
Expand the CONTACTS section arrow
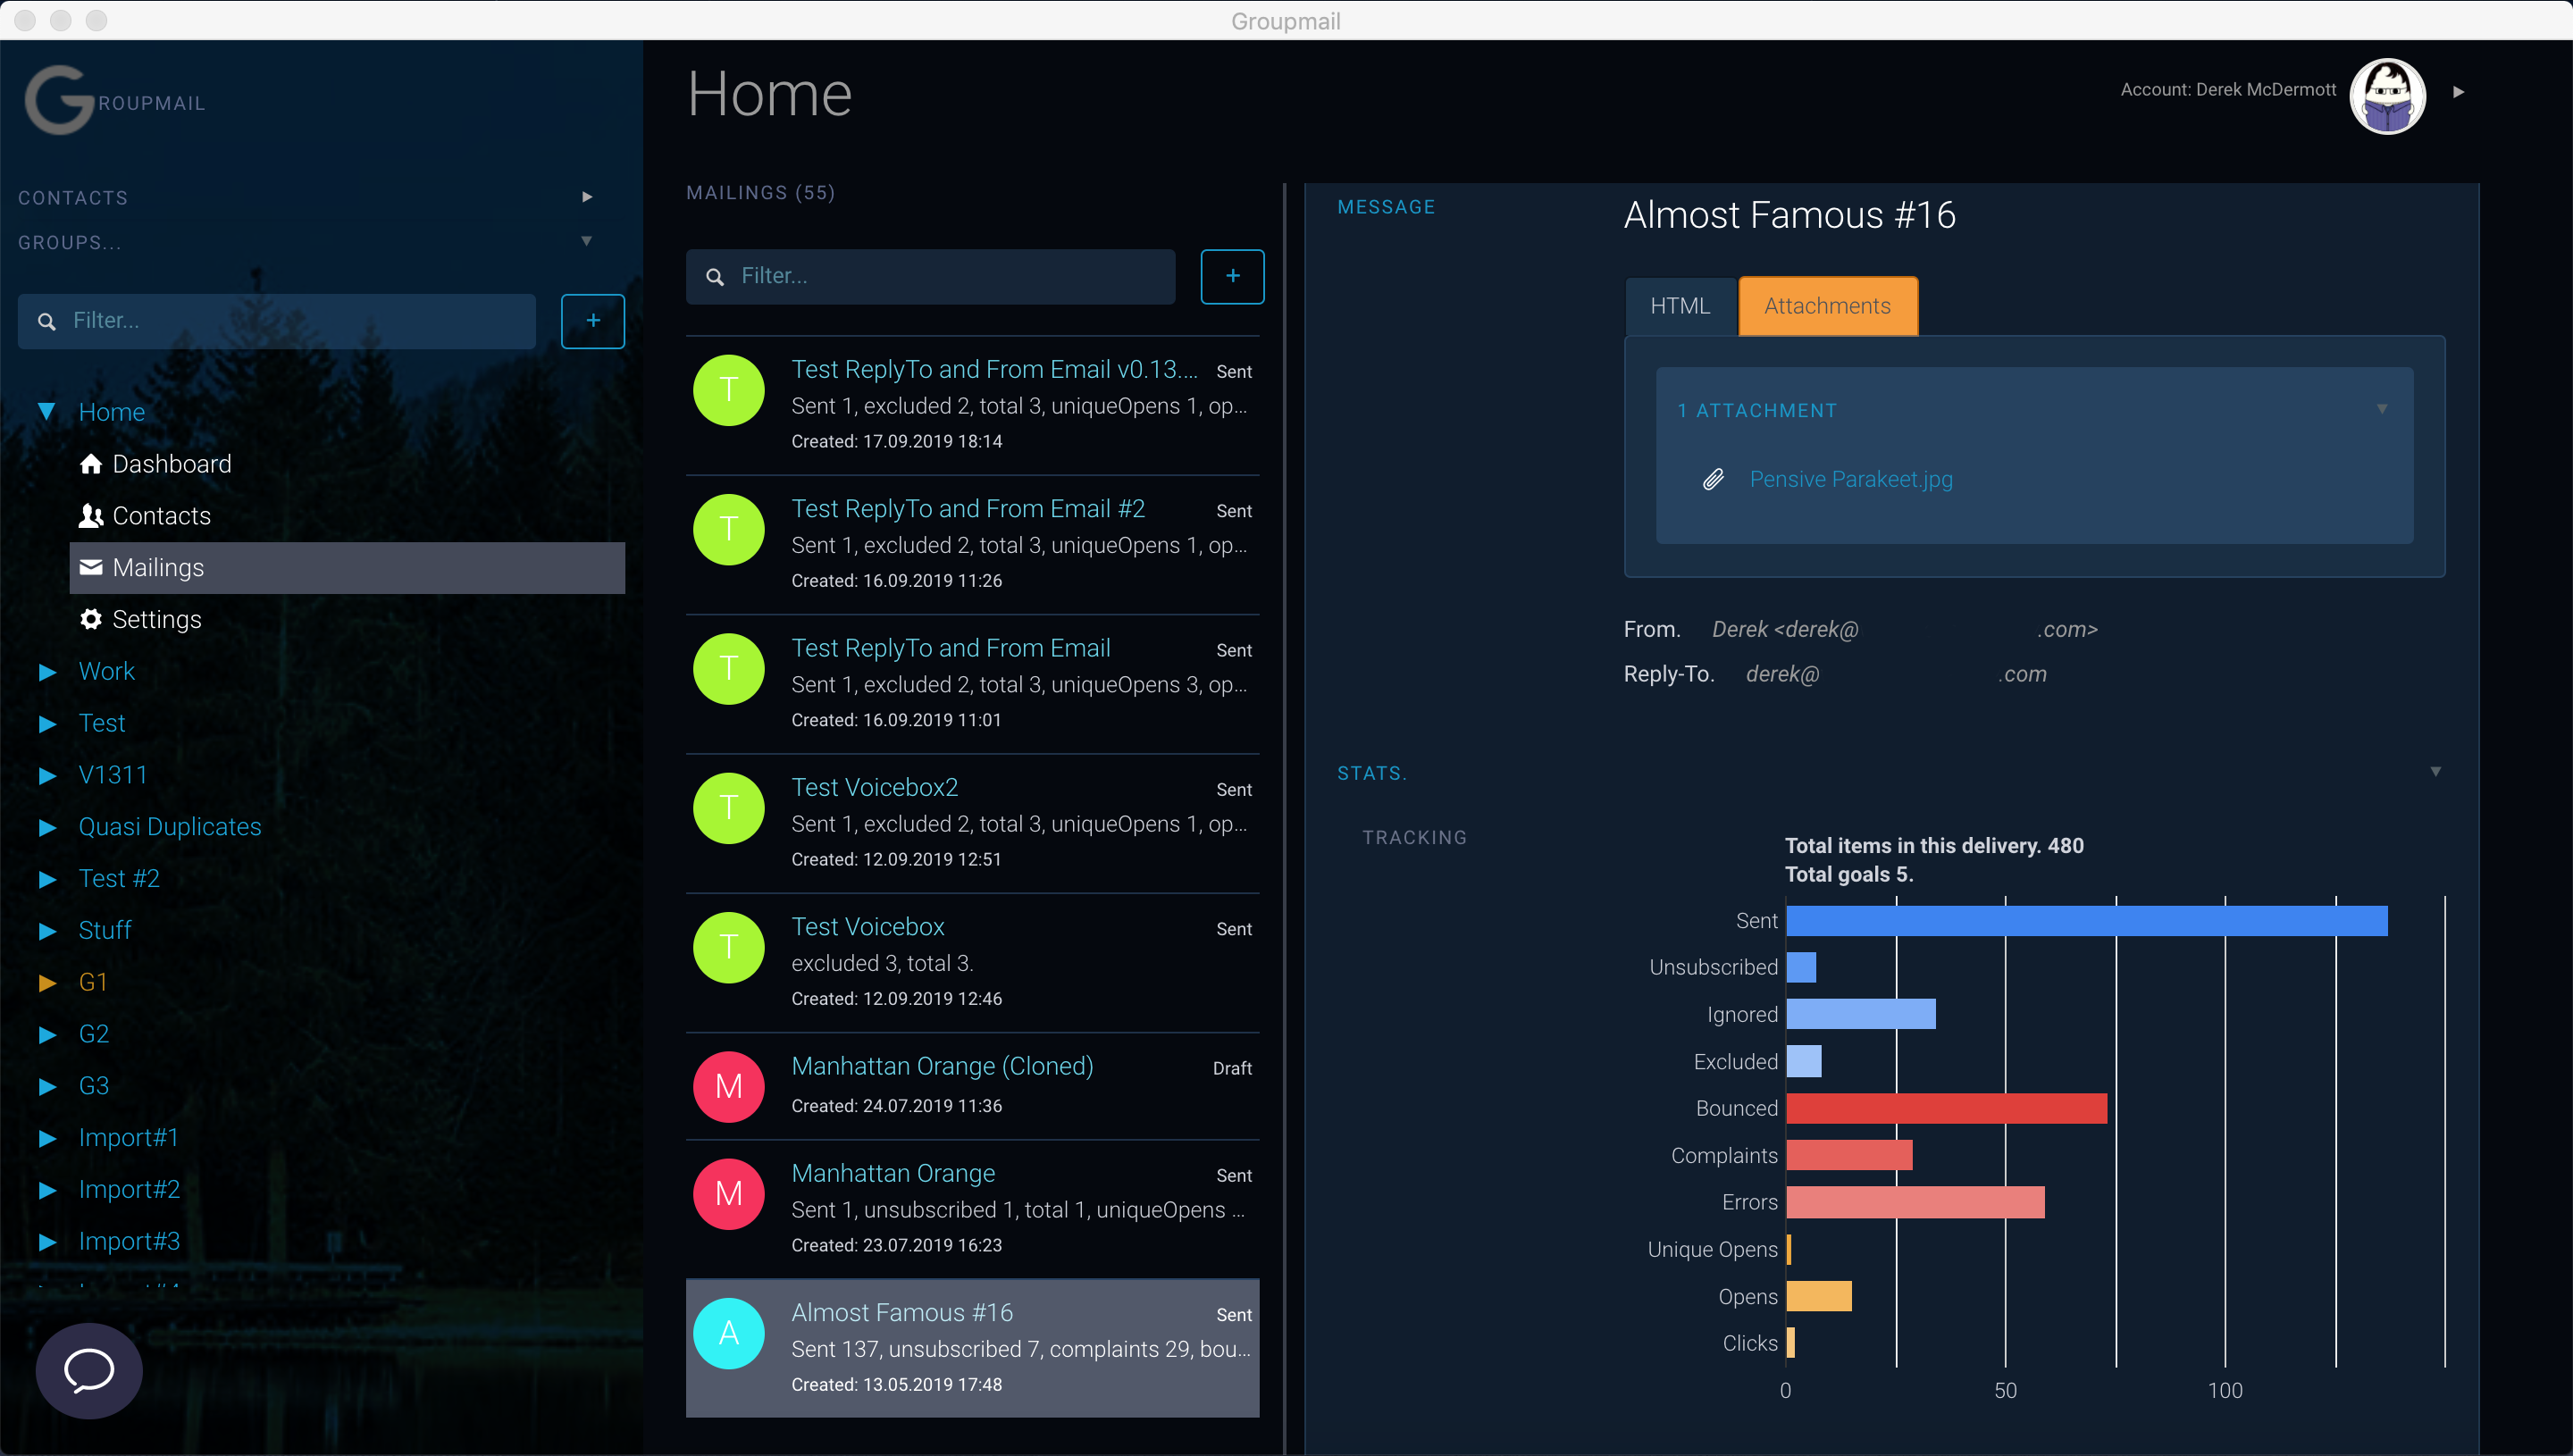click(587, 197)
